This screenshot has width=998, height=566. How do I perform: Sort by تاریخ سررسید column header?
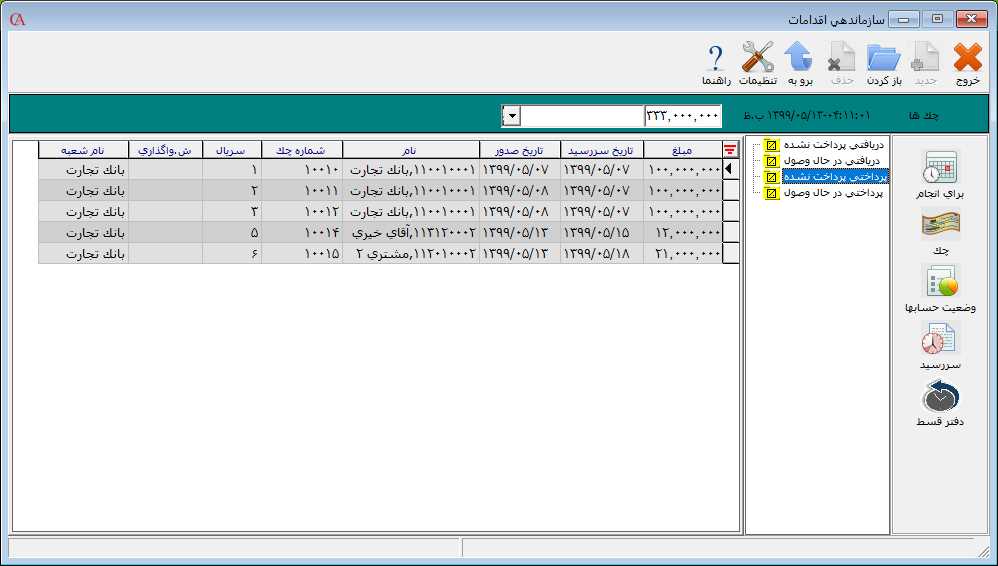[601, 150]
